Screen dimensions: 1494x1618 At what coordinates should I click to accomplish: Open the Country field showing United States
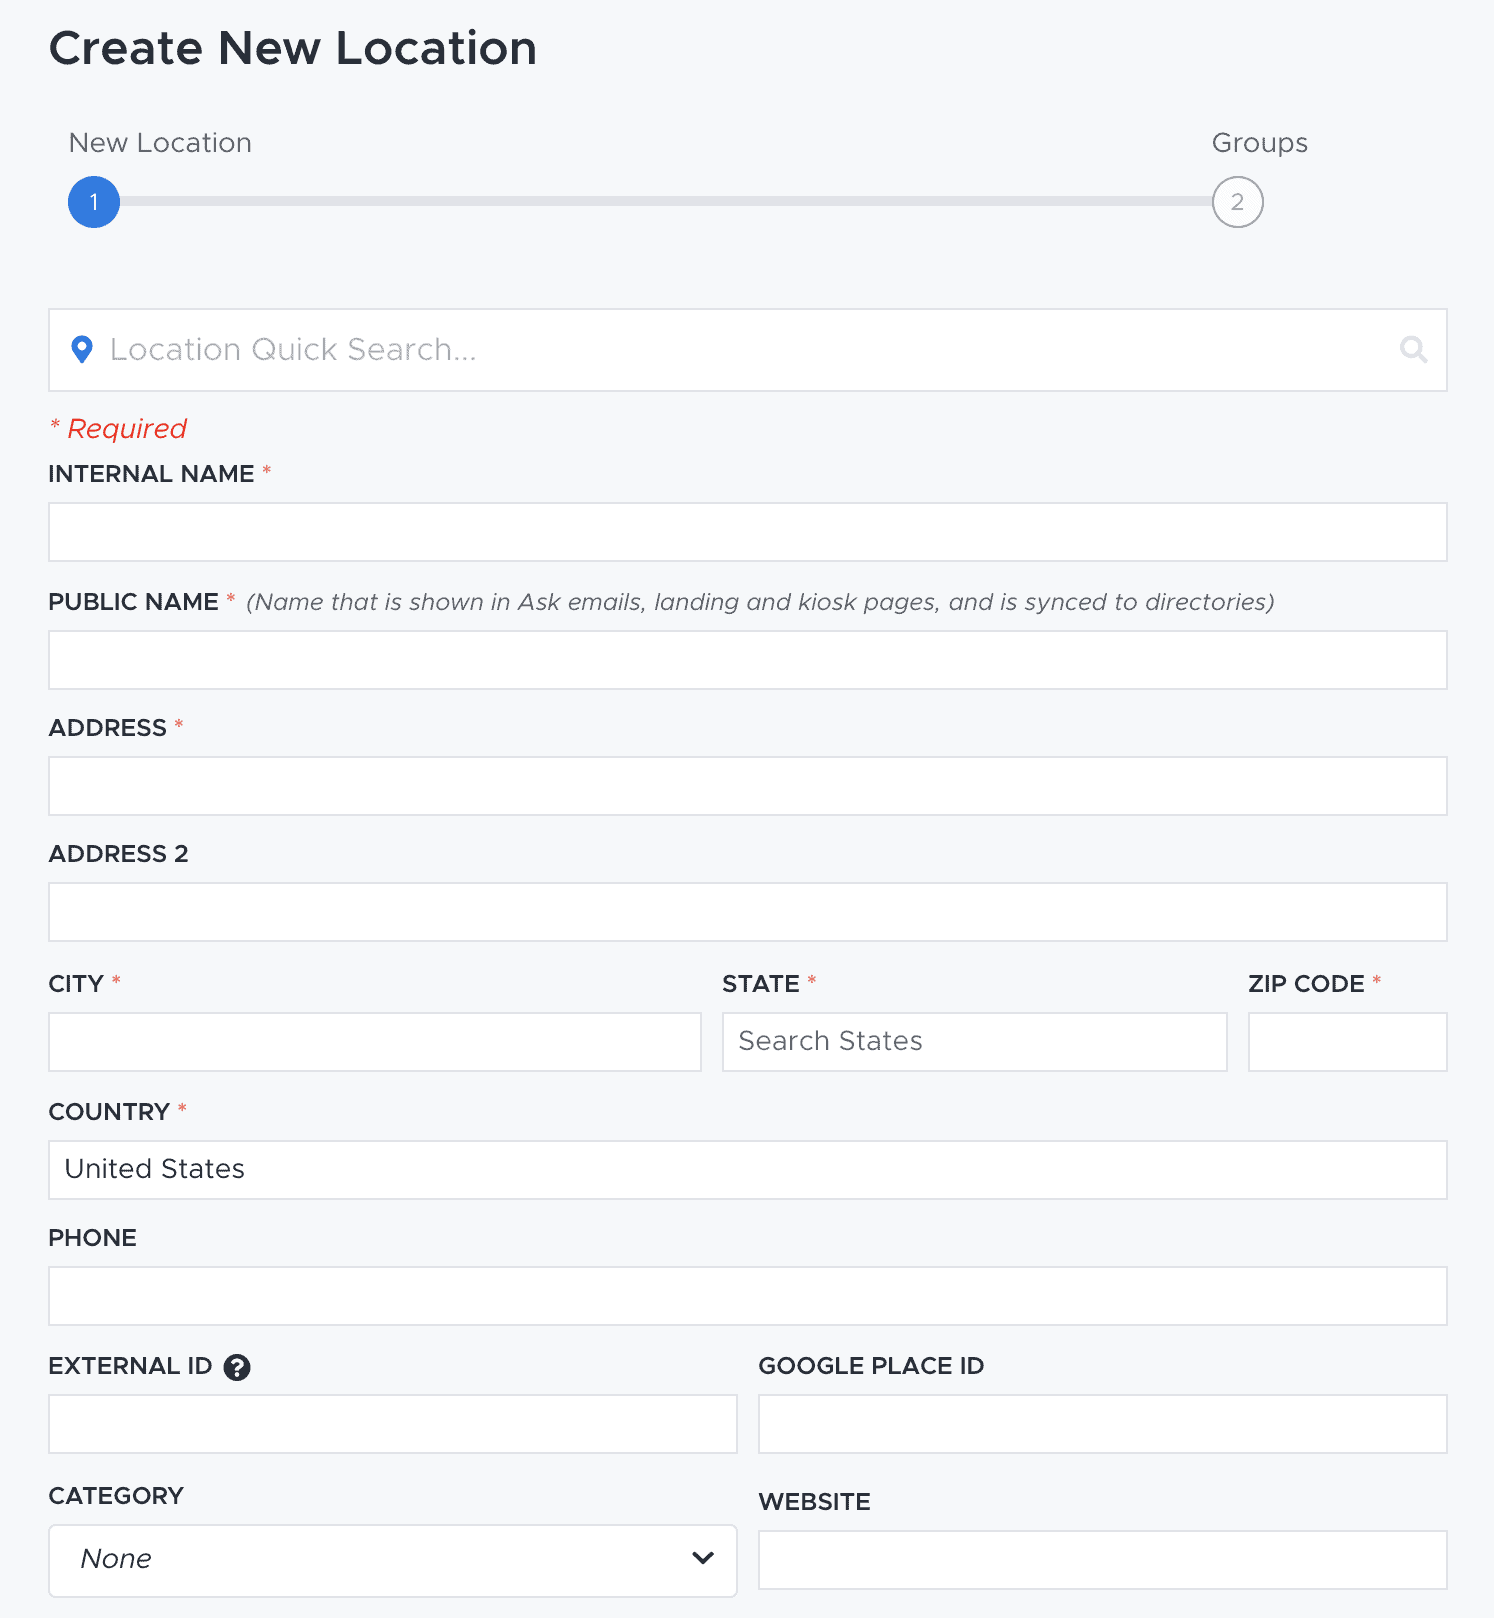(747, 1170)
